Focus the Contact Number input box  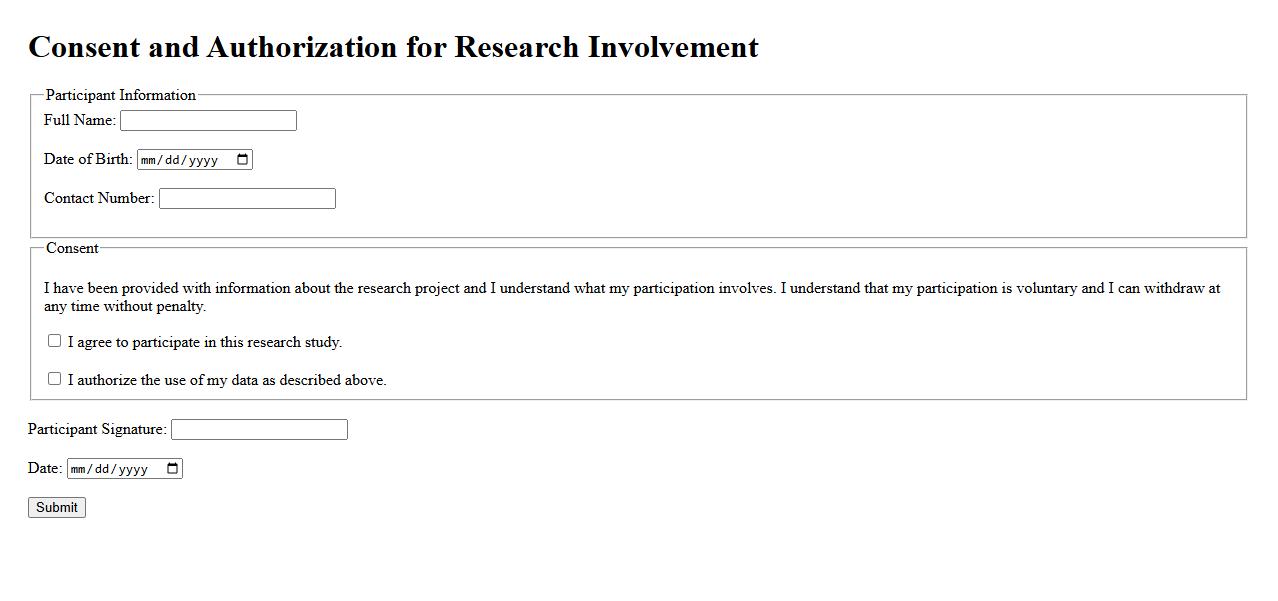(247, 199)
